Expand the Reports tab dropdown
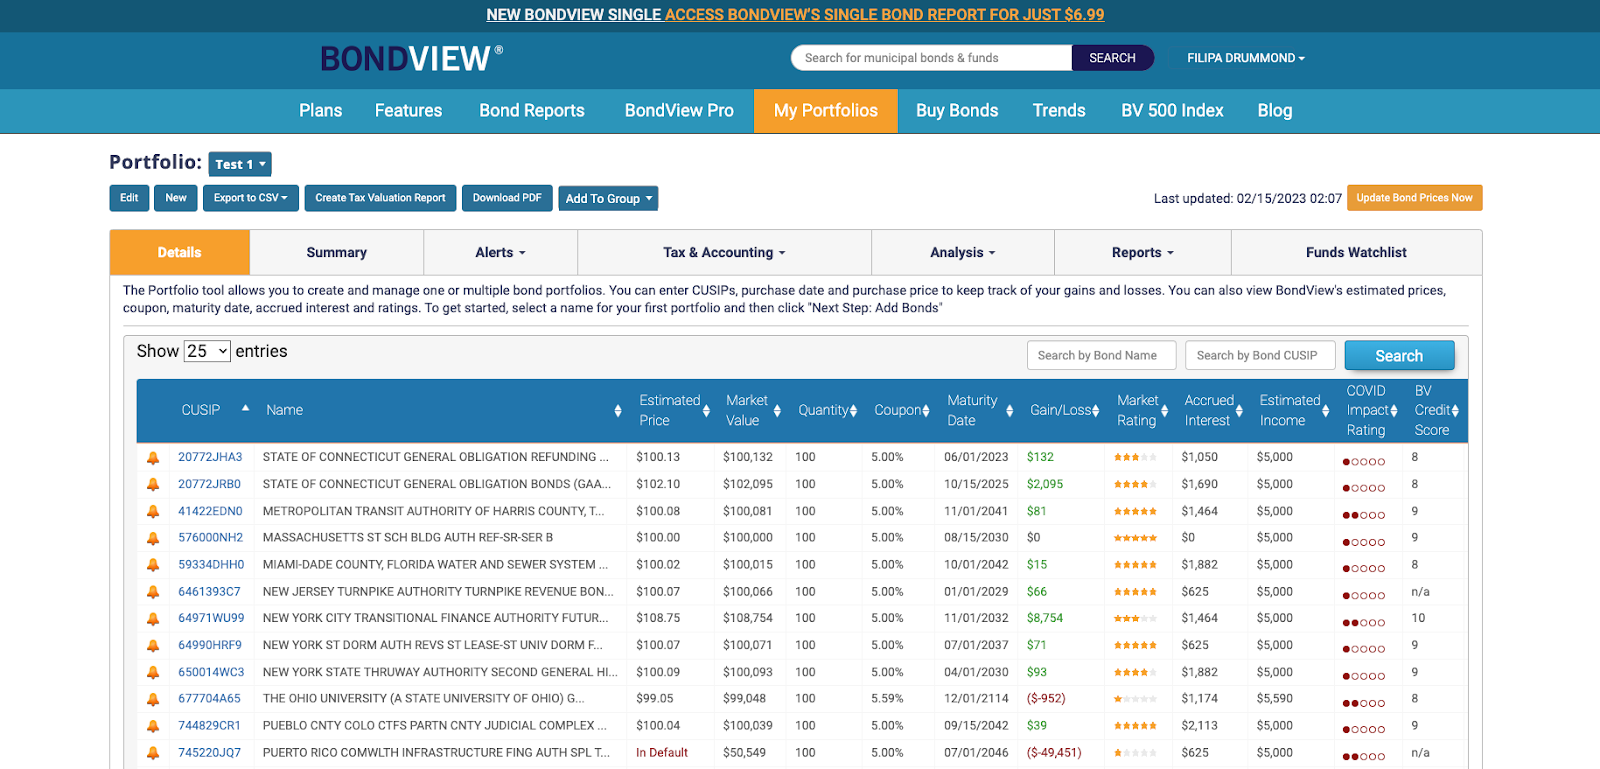The image size is (1600, 769). pyautogui.click(x=1142, y=253)
